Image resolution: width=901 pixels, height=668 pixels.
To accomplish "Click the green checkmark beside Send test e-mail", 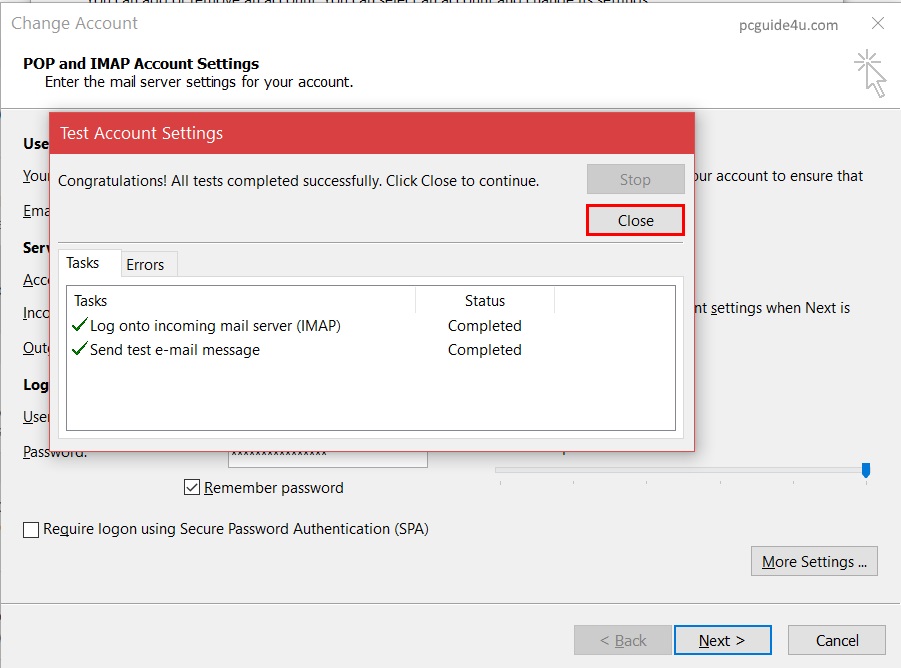I will (80, 350).
